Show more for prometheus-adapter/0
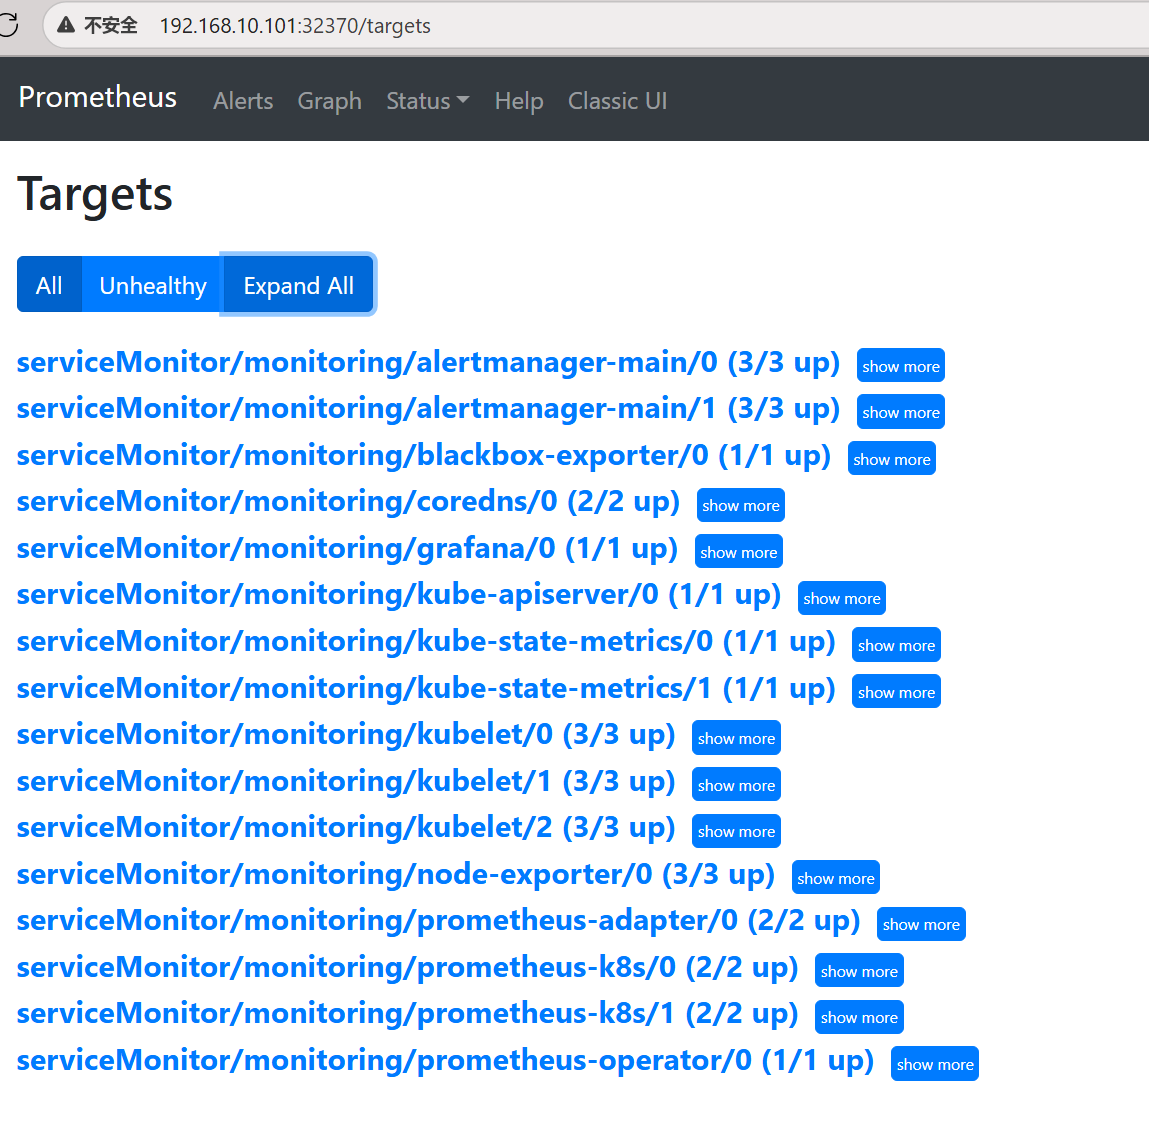 (921, 924)
